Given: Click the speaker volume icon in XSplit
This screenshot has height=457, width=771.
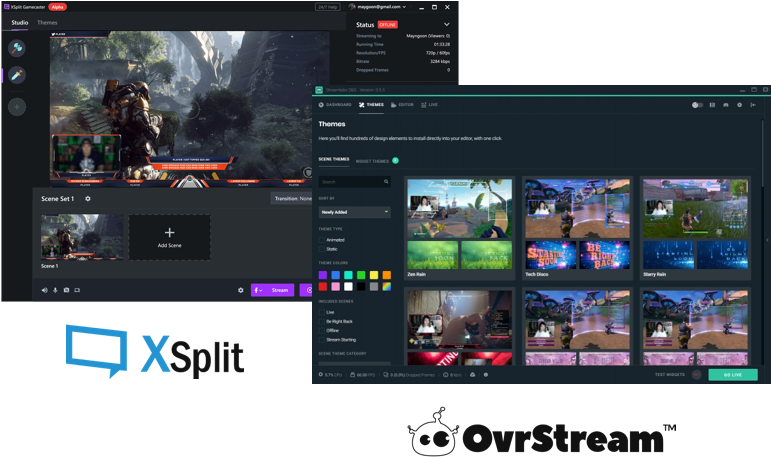Looking at the screenshot, I should [x=44, y=290].
